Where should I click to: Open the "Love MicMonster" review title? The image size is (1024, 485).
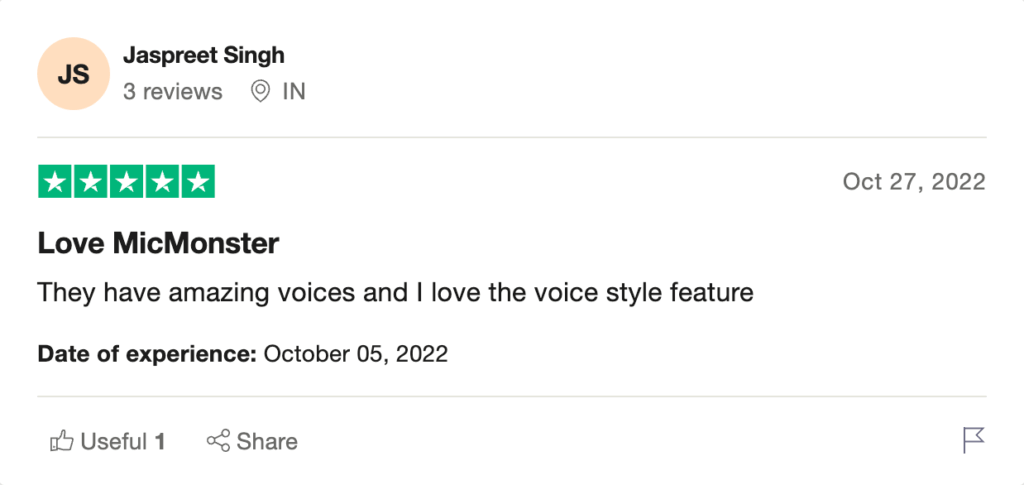coord(158,243)
